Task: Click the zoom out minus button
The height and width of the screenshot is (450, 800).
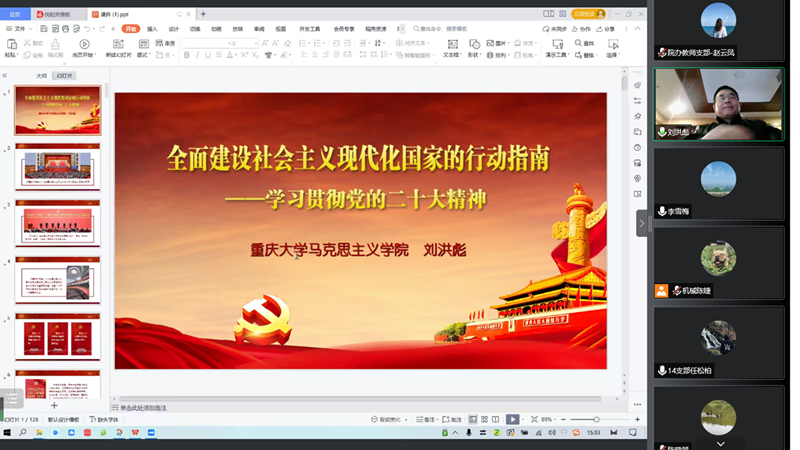Action: [x=563, y=419]
